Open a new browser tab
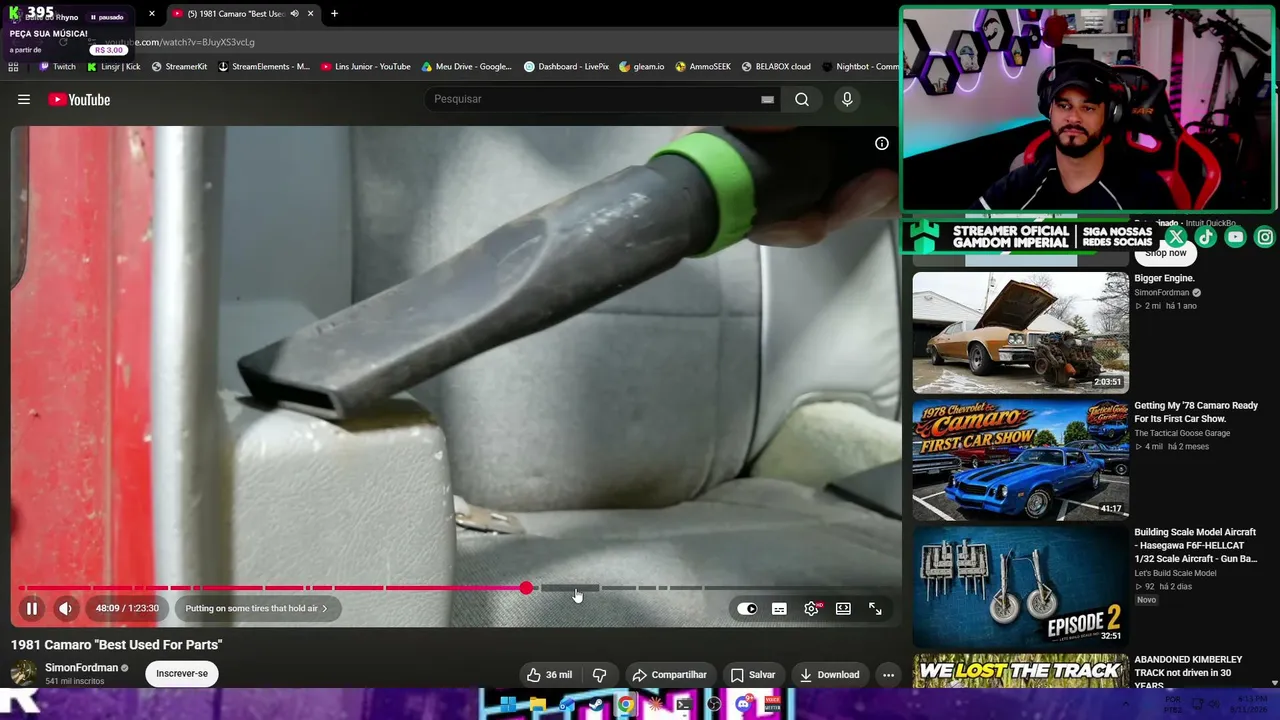 pos(334,14)
